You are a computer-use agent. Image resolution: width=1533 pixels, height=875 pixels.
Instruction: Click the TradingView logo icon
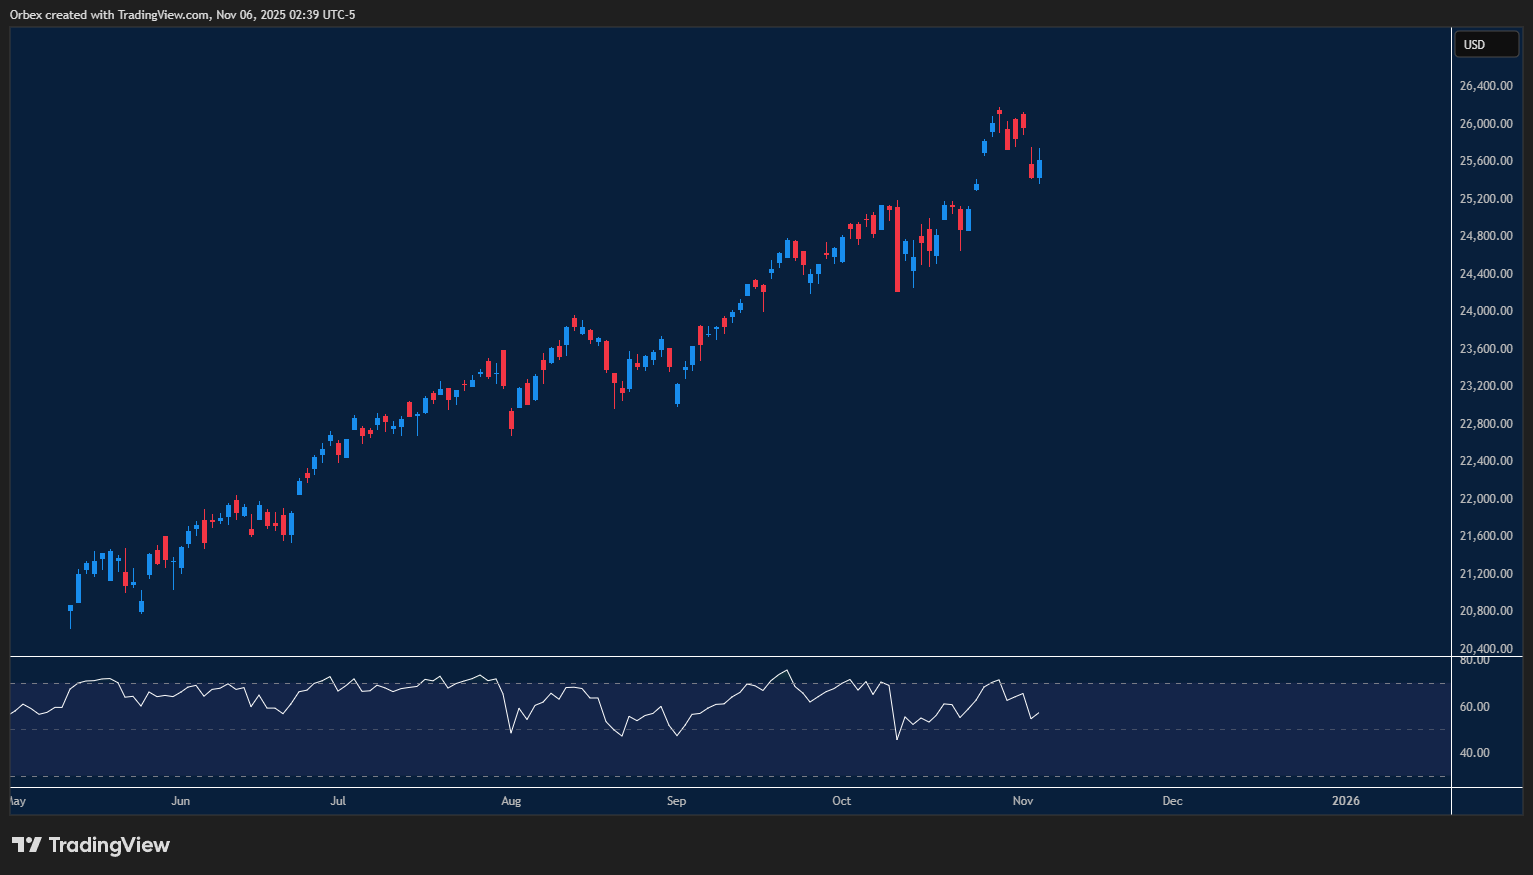click(x=27, y=845)
